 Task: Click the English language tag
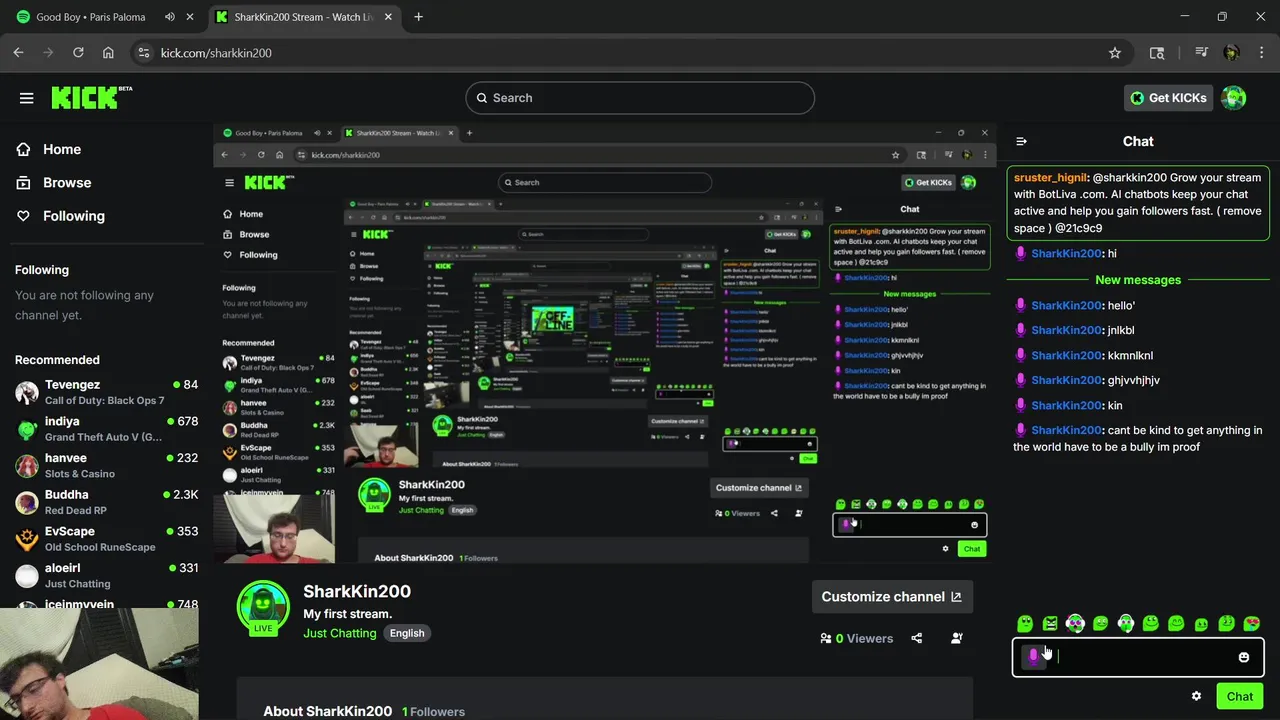point(406,633)
